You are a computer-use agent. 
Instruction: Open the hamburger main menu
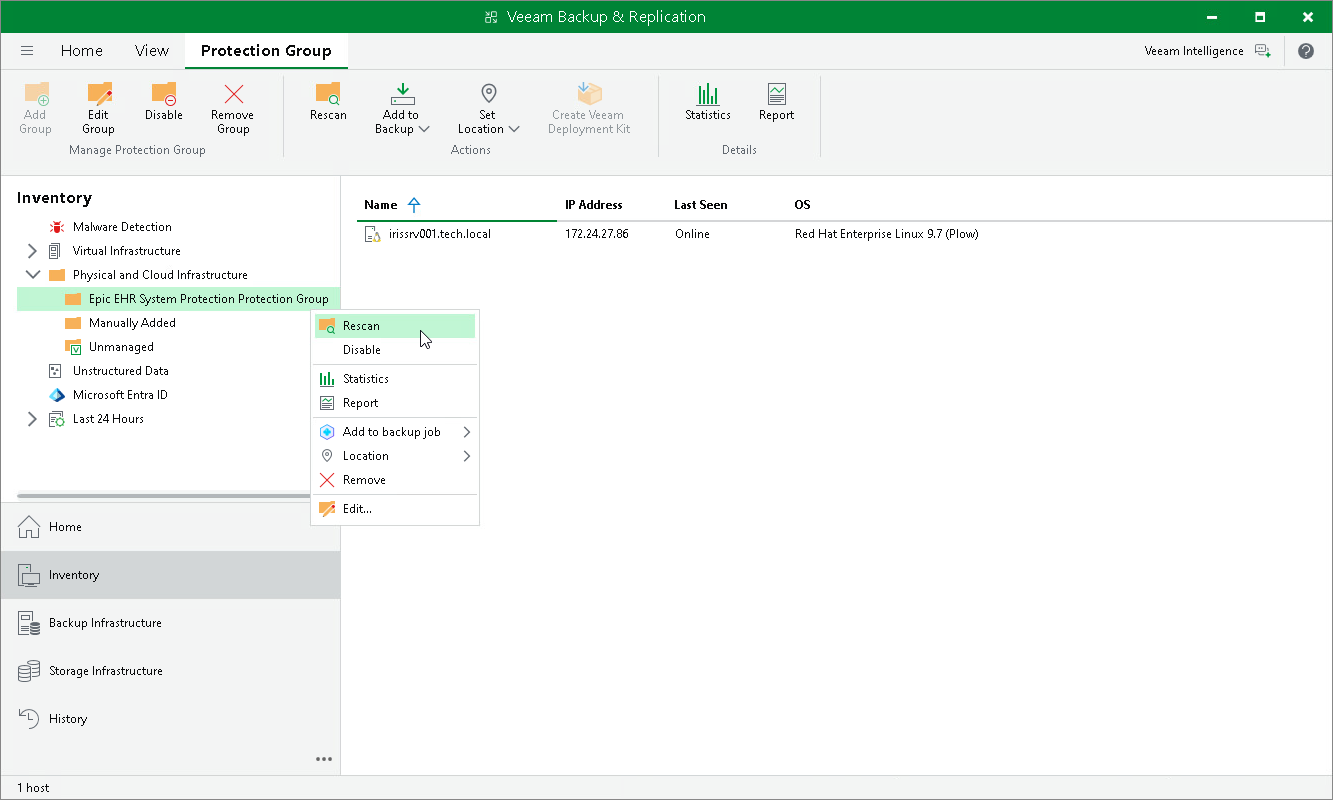pyautogui.click(x=27, y=51)
